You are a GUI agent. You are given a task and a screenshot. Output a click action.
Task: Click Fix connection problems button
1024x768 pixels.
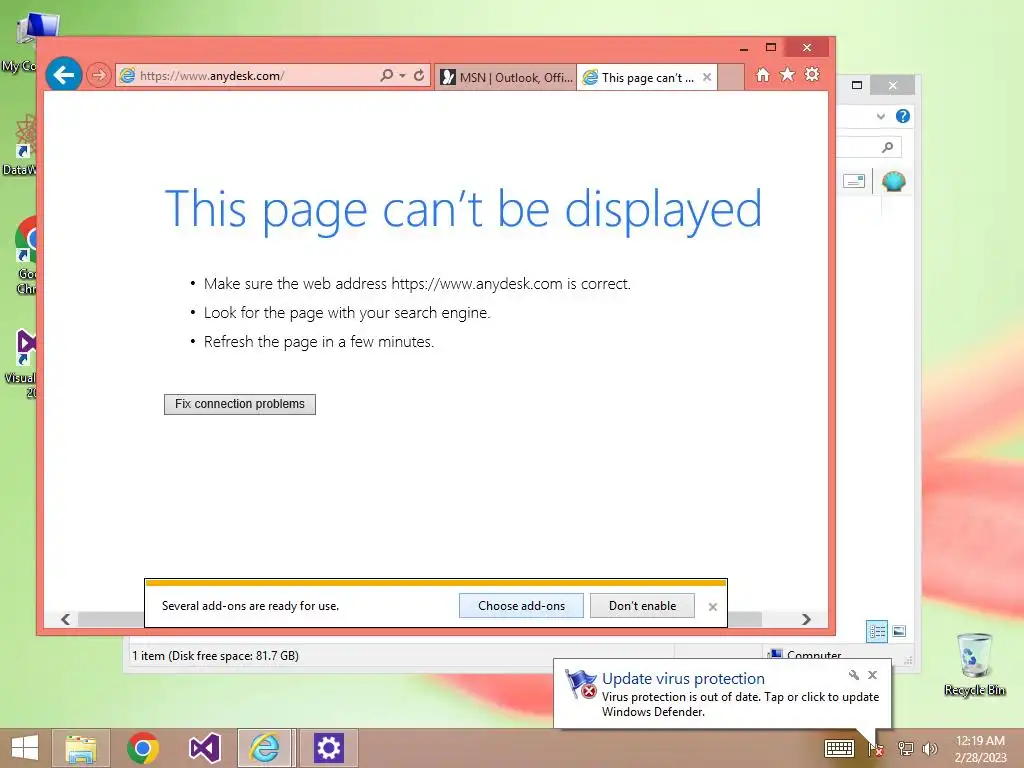coord(240,404)
